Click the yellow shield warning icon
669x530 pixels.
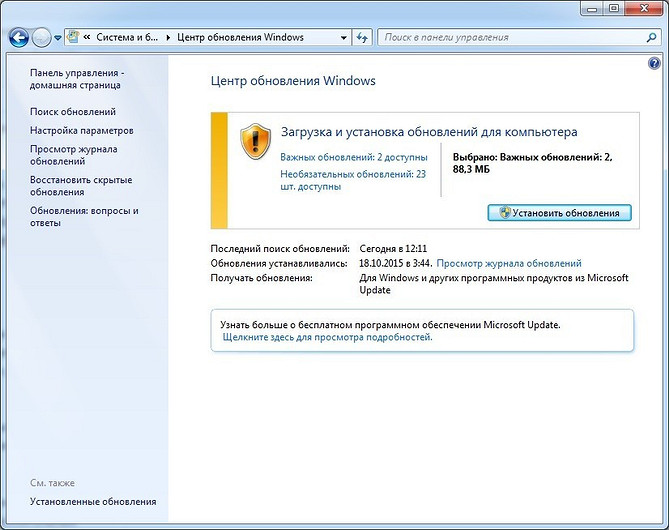[254, 142]
